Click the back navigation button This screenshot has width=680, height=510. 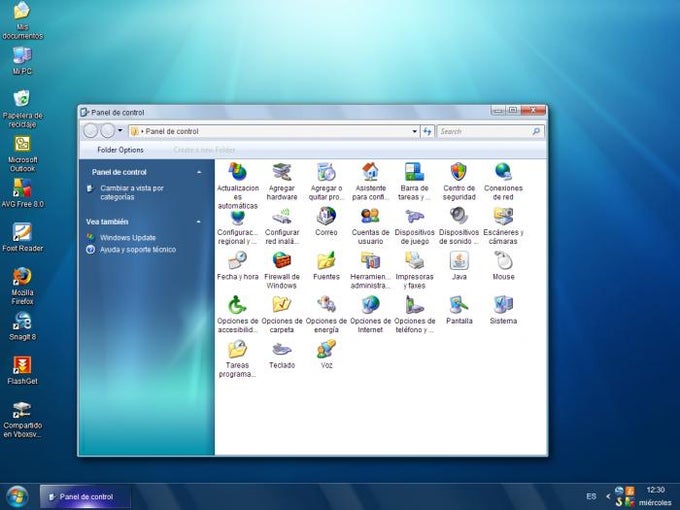(x=91, y=131)
